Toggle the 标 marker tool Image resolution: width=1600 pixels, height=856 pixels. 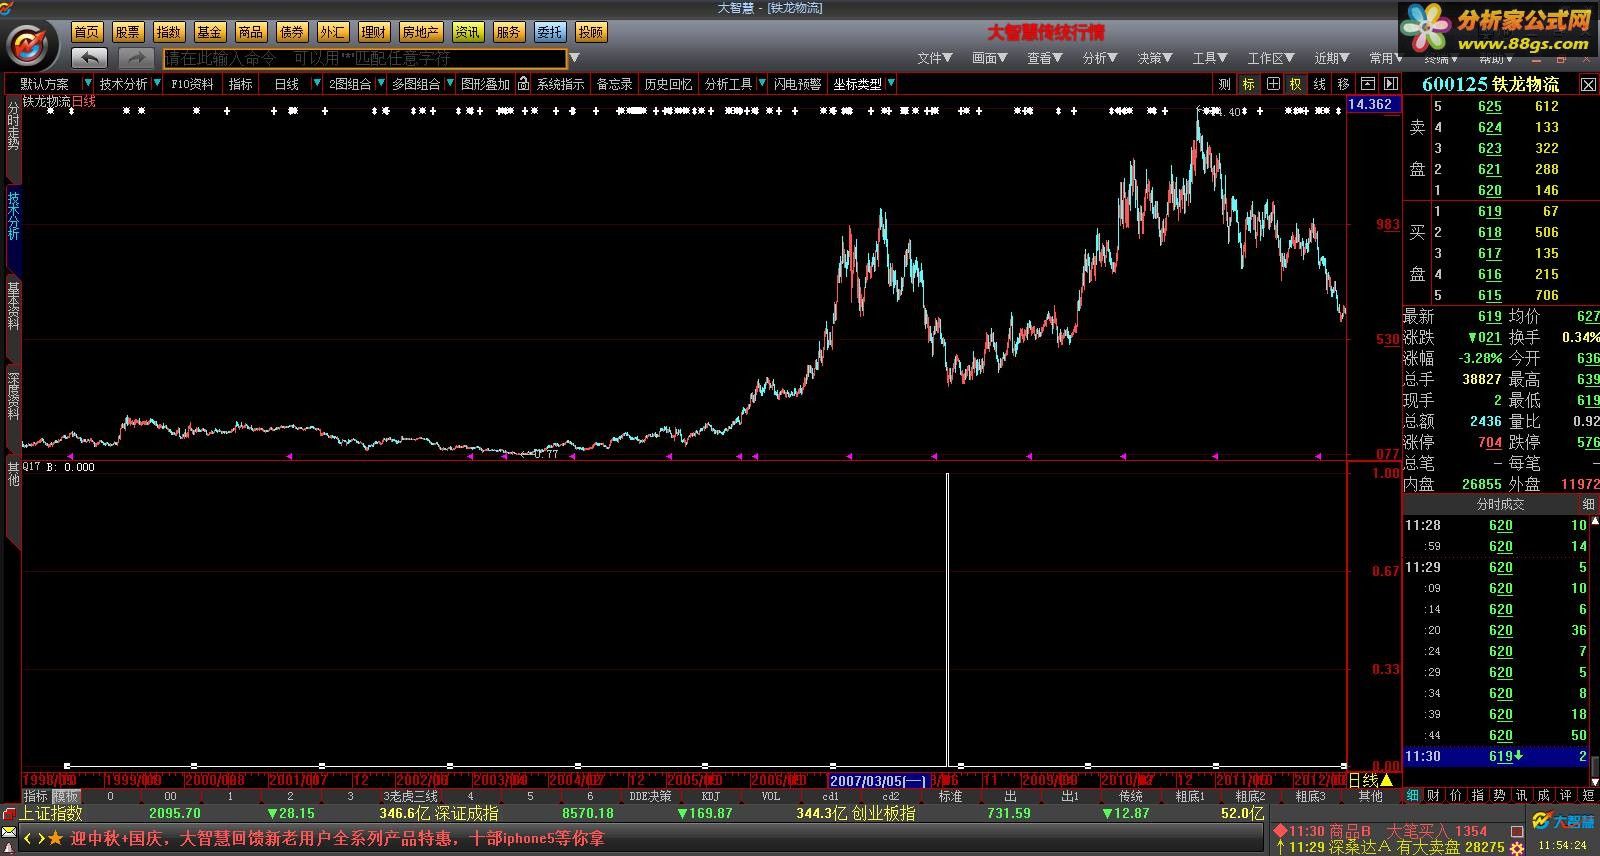coord(1249,84)
